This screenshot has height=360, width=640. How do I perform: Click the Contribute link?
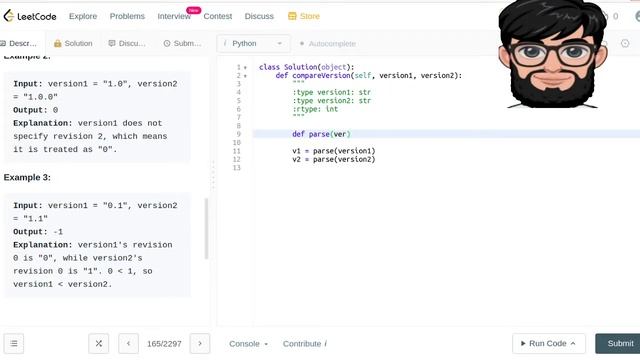click(305, 344)
